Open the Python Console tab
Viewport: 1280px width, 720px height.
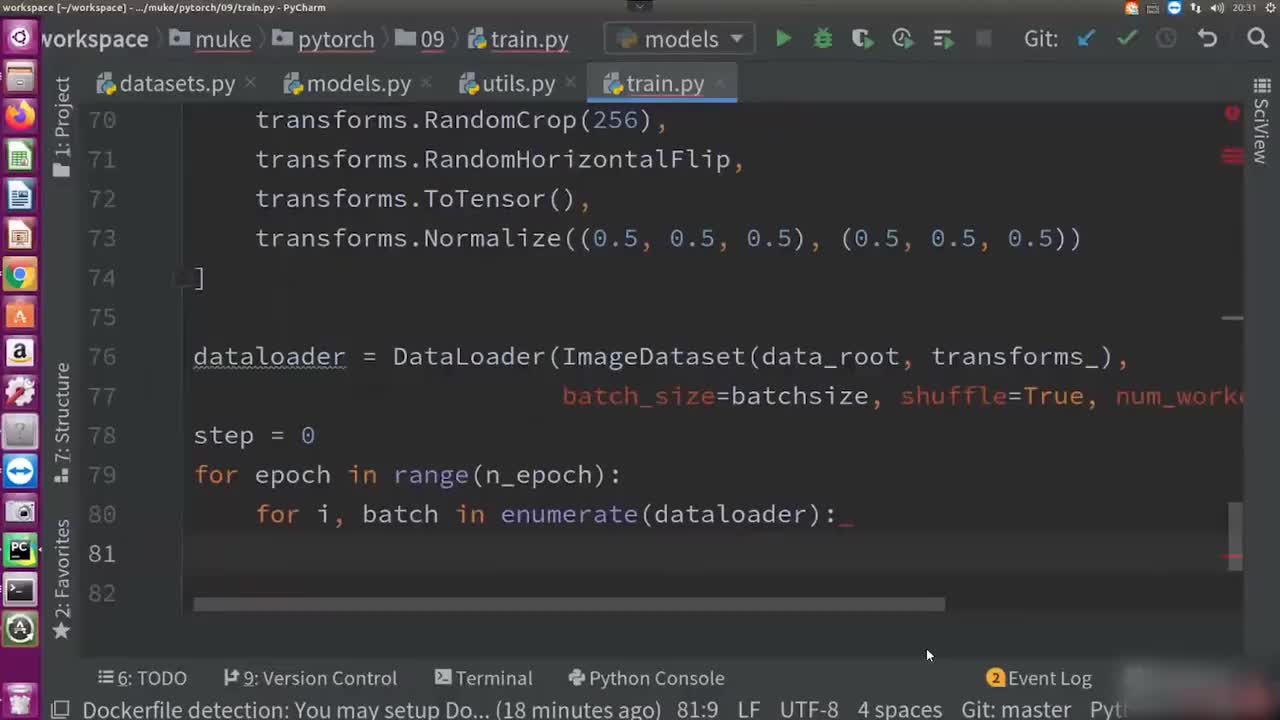[646, 678]
